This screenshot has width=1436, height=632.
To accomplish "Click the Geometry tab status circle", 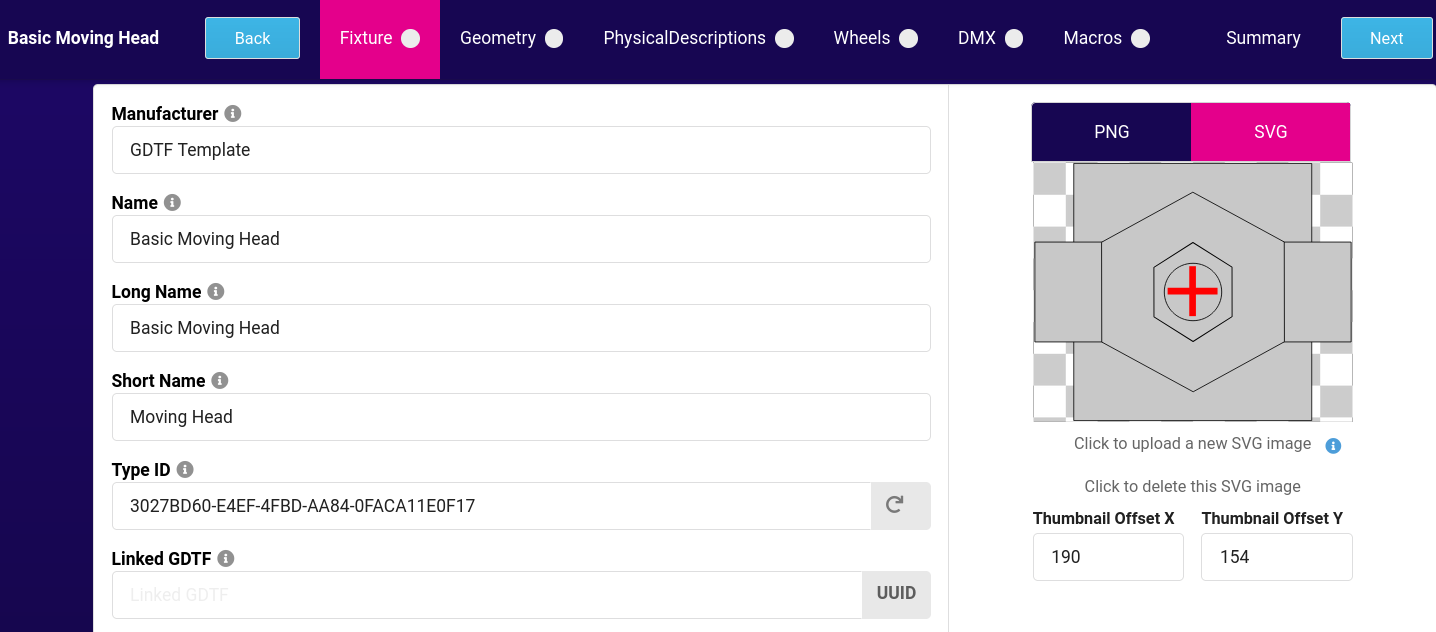I will tap(554, 38).
